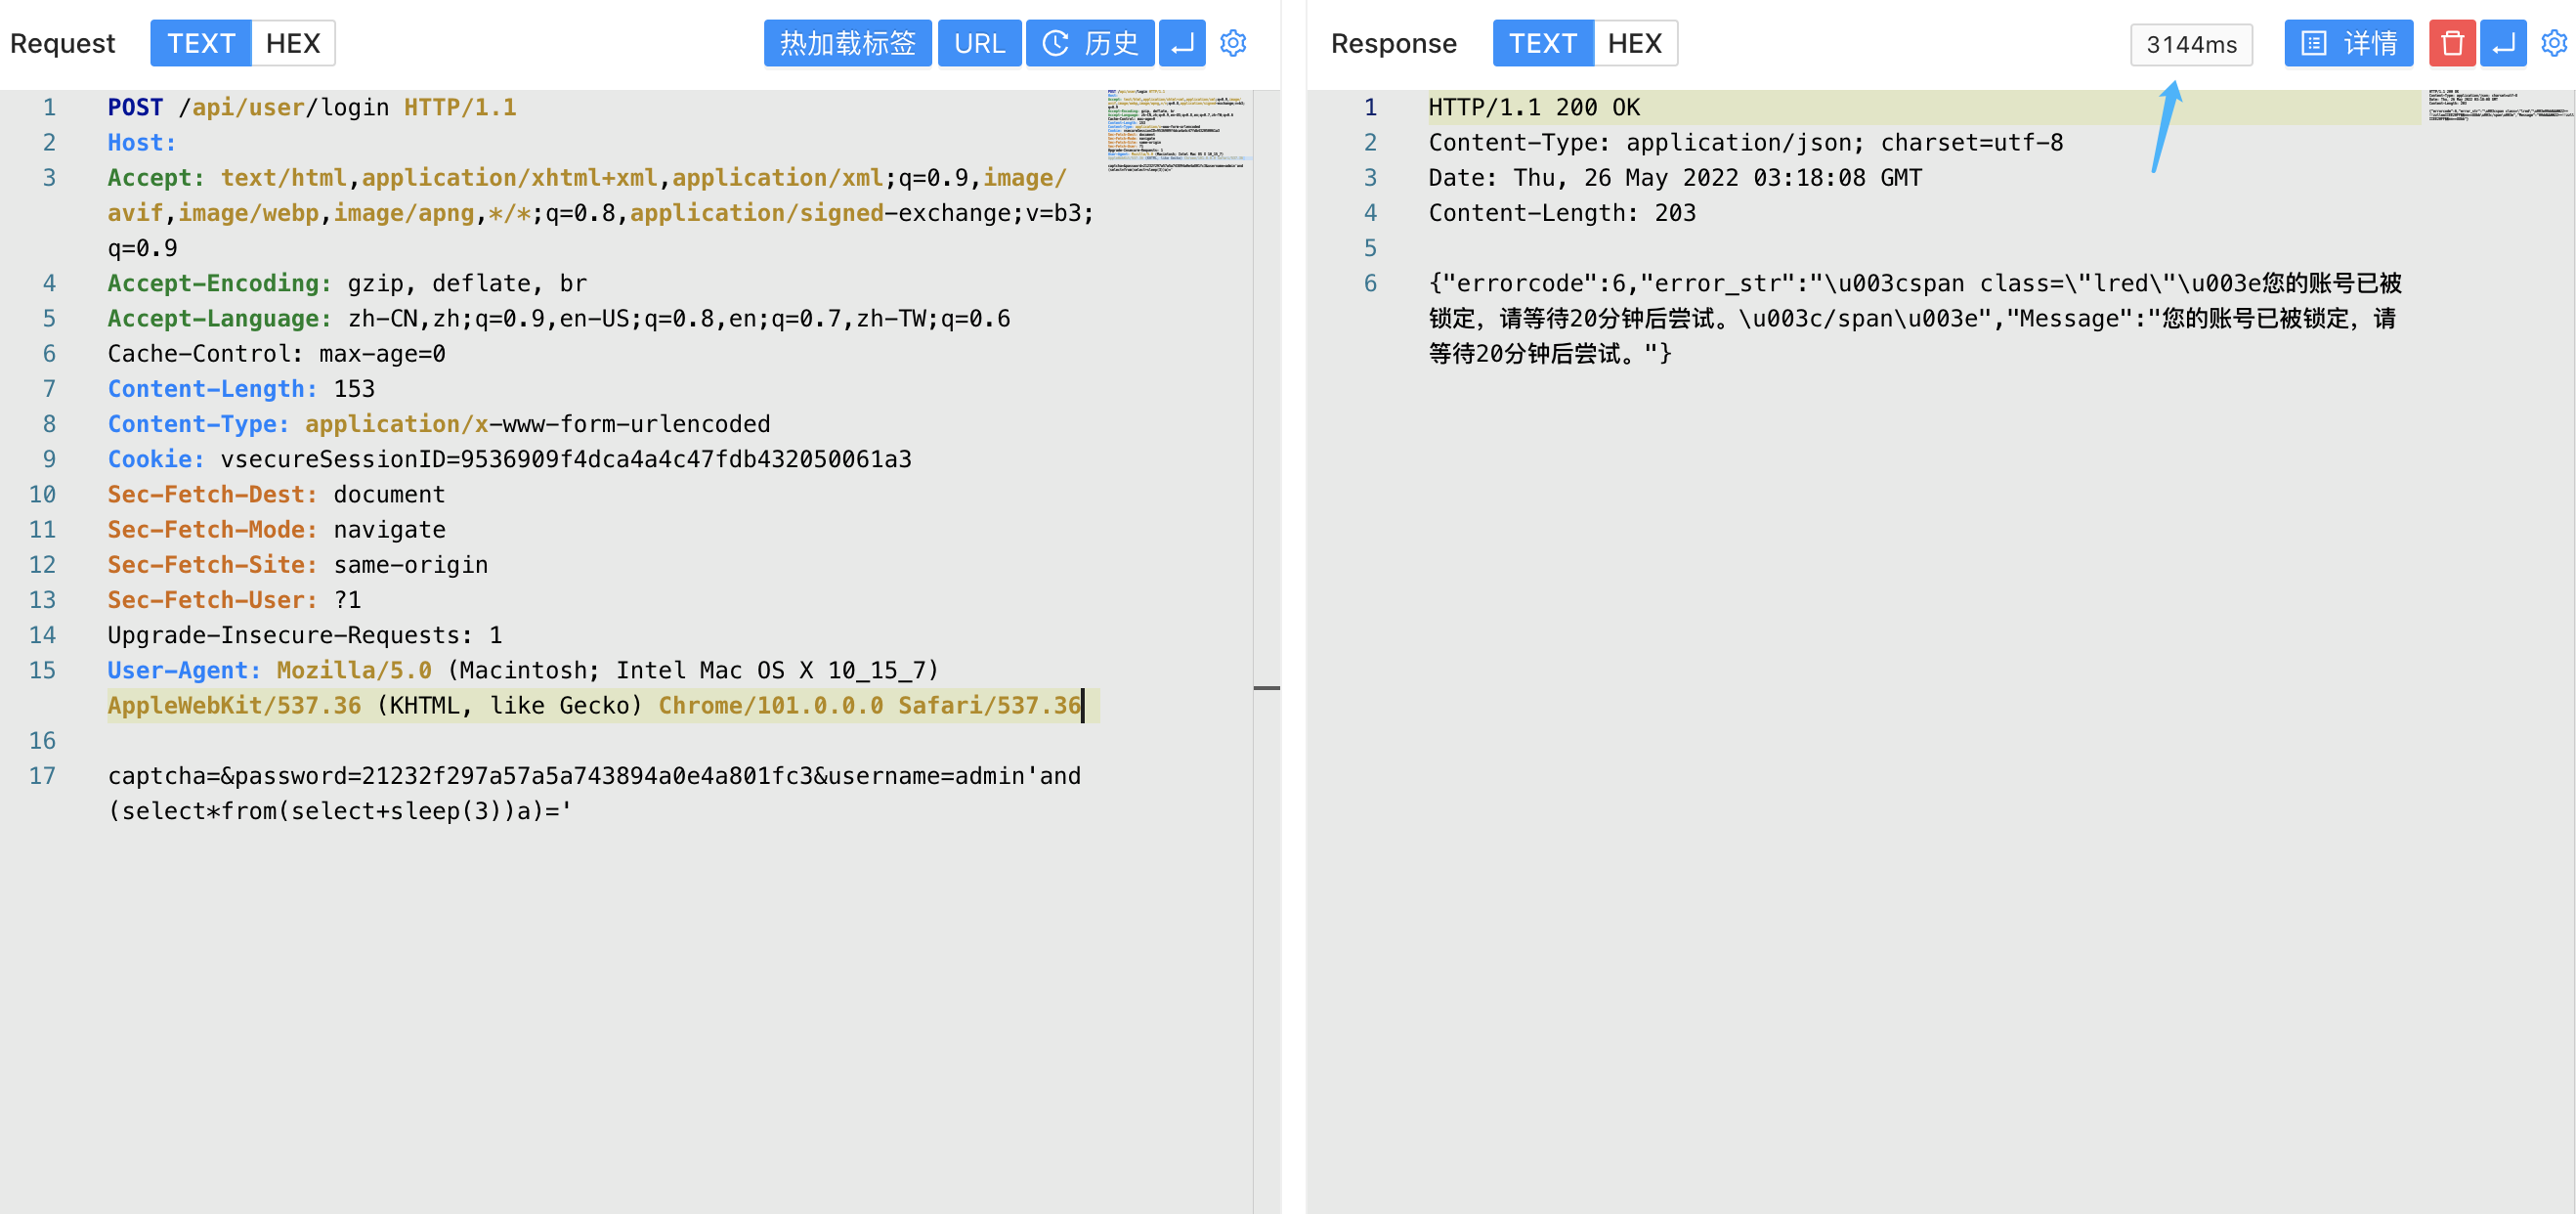Image resolution: width=2576 pixels, height=1214 pixels.
Task: Click the URL button
Action: 979,43
